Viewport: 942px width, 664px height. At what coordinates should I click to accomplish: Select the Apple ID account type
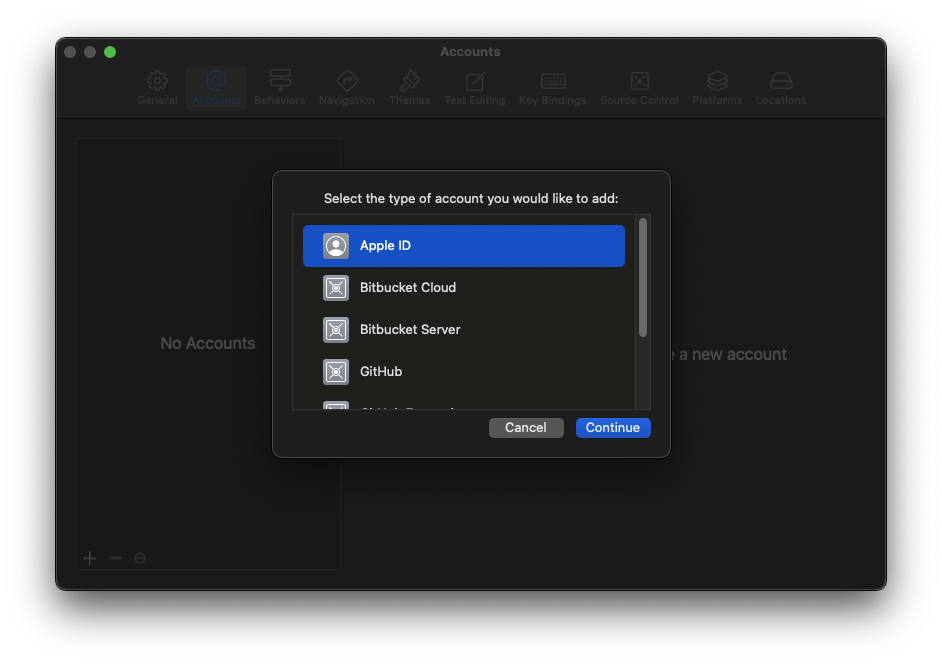(464, 246)
